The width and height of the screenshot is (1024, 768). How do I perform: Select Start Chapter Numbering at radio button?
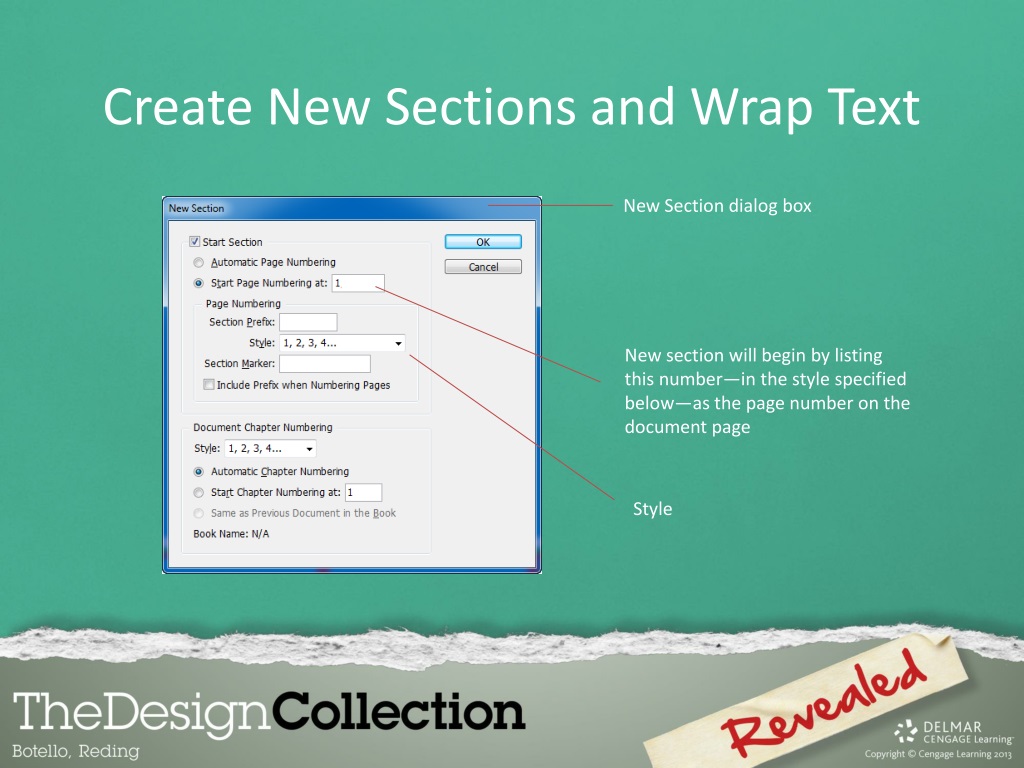[199, 492]
